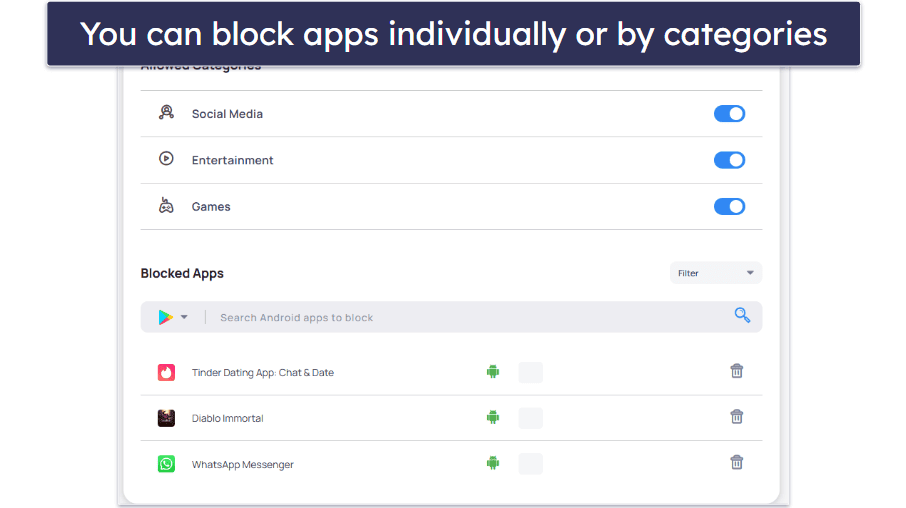Toggle the Social Media category switch
Image resolution: width=906 pixels, height=508 pixels.
pos(729,114)
